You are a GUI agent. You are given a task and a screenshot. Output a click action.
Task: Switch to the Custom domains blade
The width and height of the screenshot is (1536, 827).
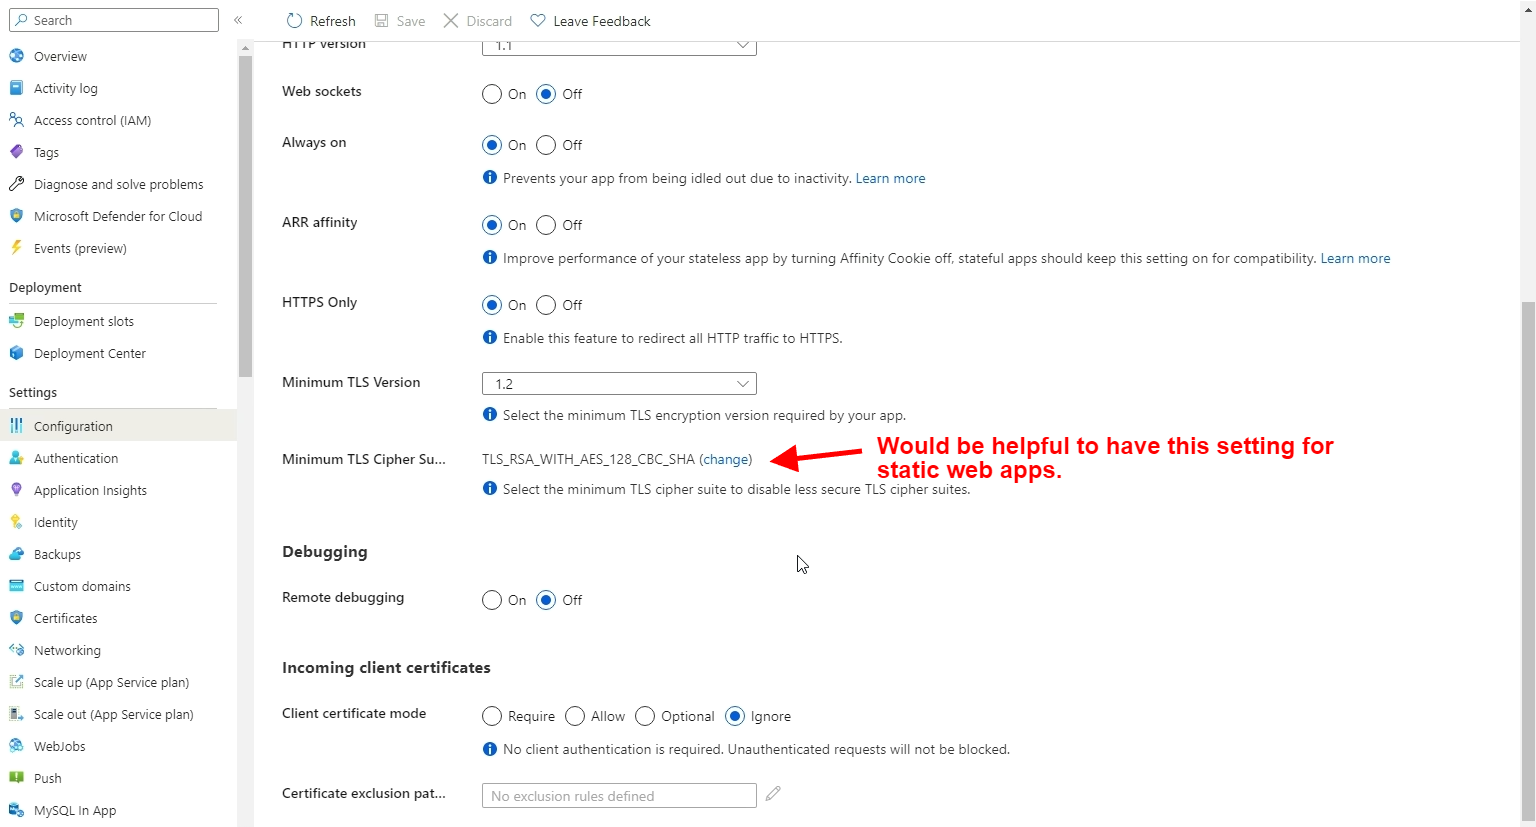coord(82,586)
